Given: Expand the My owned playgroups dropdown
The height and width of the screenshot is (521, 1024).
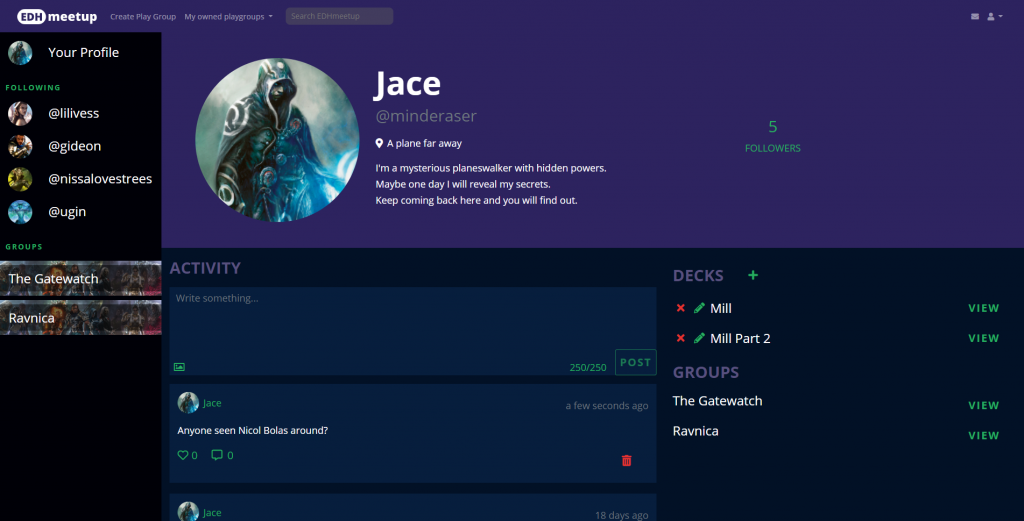Looking at the screenshot, I should tap(228, 17).
